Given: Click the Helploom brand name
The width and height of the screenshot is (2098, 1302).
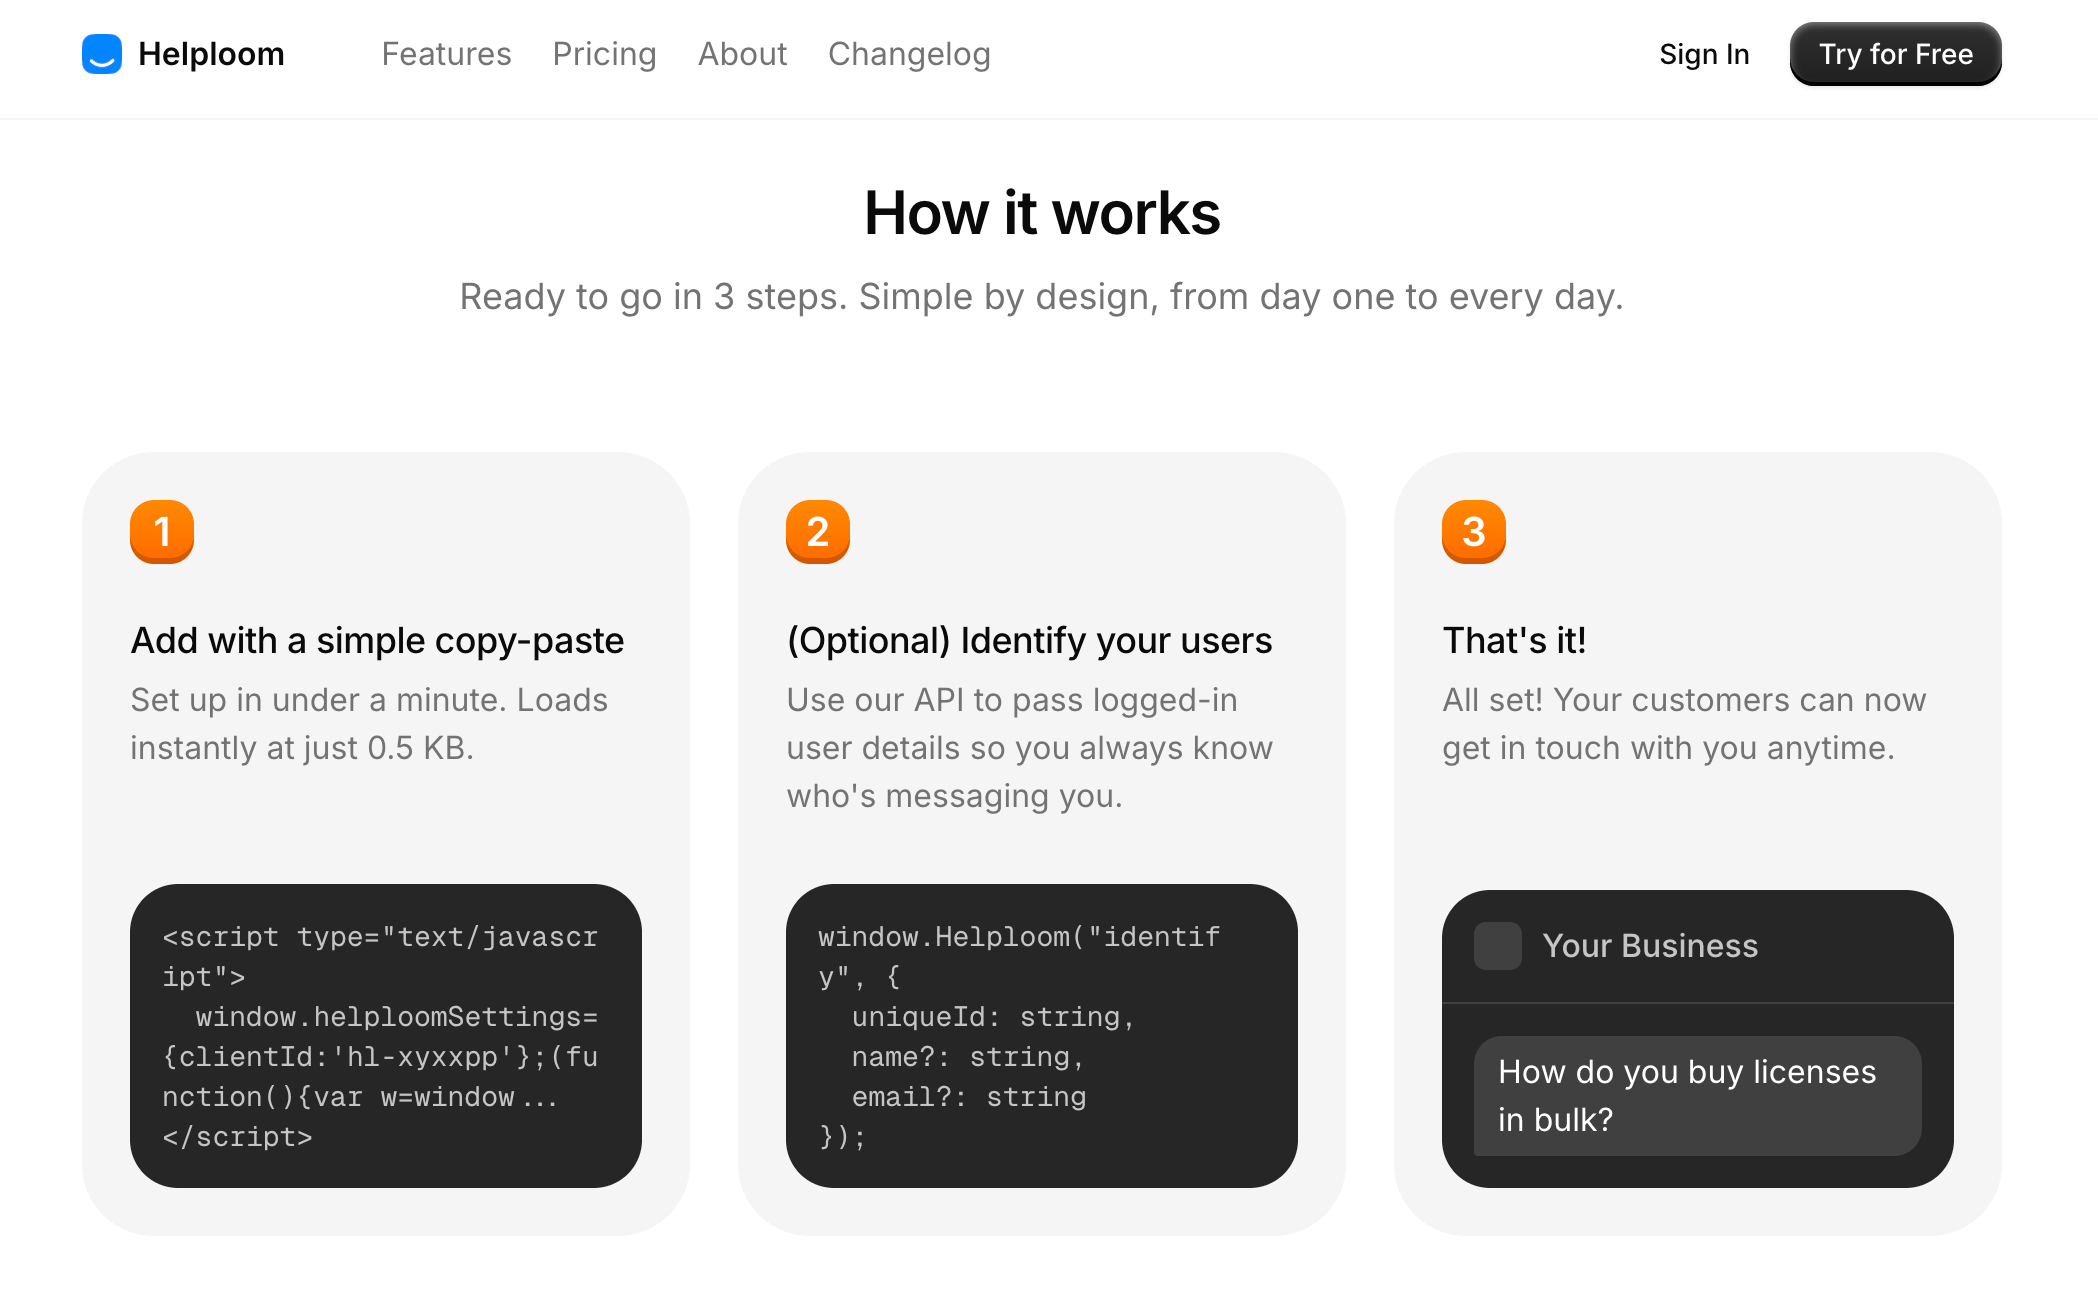Looking at the screenshot, I should 211,54.
